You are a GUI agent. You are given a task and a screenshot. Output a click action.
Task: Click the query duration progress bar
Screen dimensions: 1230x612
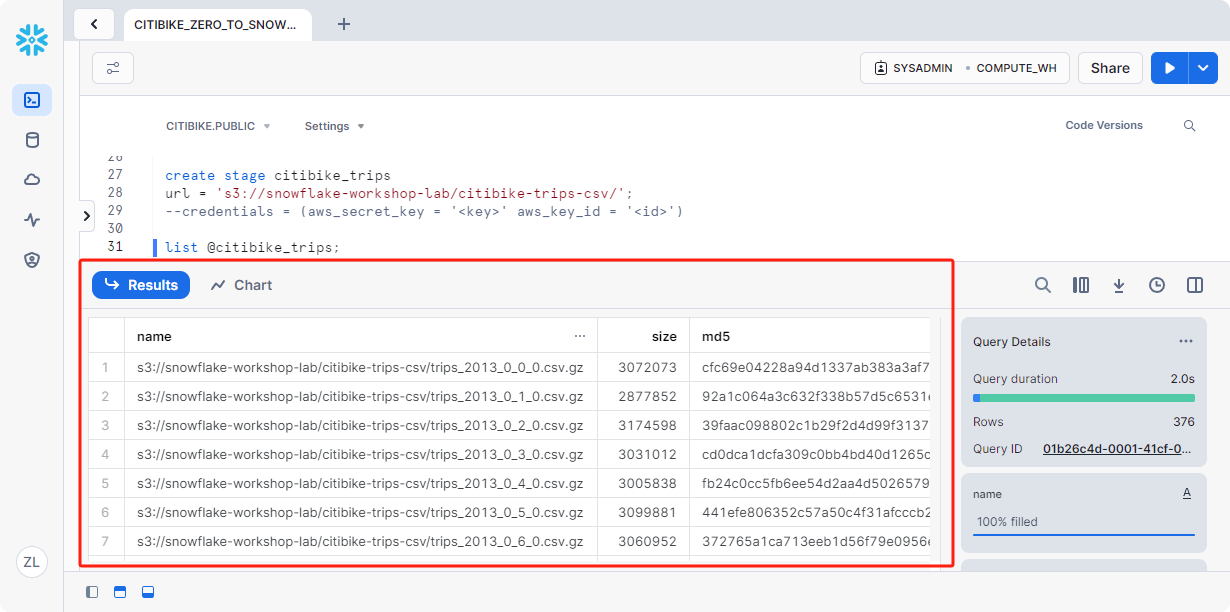tap(1083, 398)
